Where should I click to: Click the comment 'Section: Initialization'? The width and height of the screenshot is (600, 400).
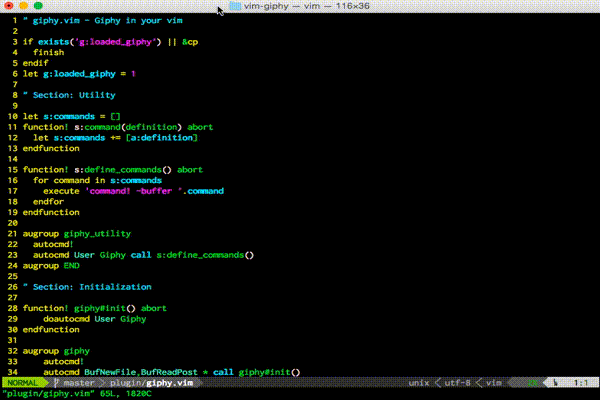click(x=92, y=287)
